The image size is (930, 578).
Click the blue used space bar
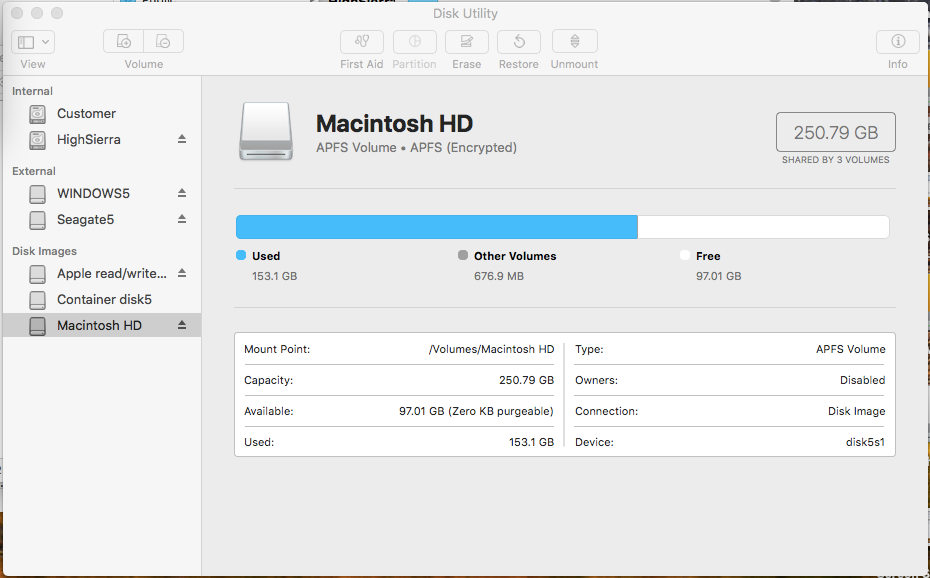(437, 227)
